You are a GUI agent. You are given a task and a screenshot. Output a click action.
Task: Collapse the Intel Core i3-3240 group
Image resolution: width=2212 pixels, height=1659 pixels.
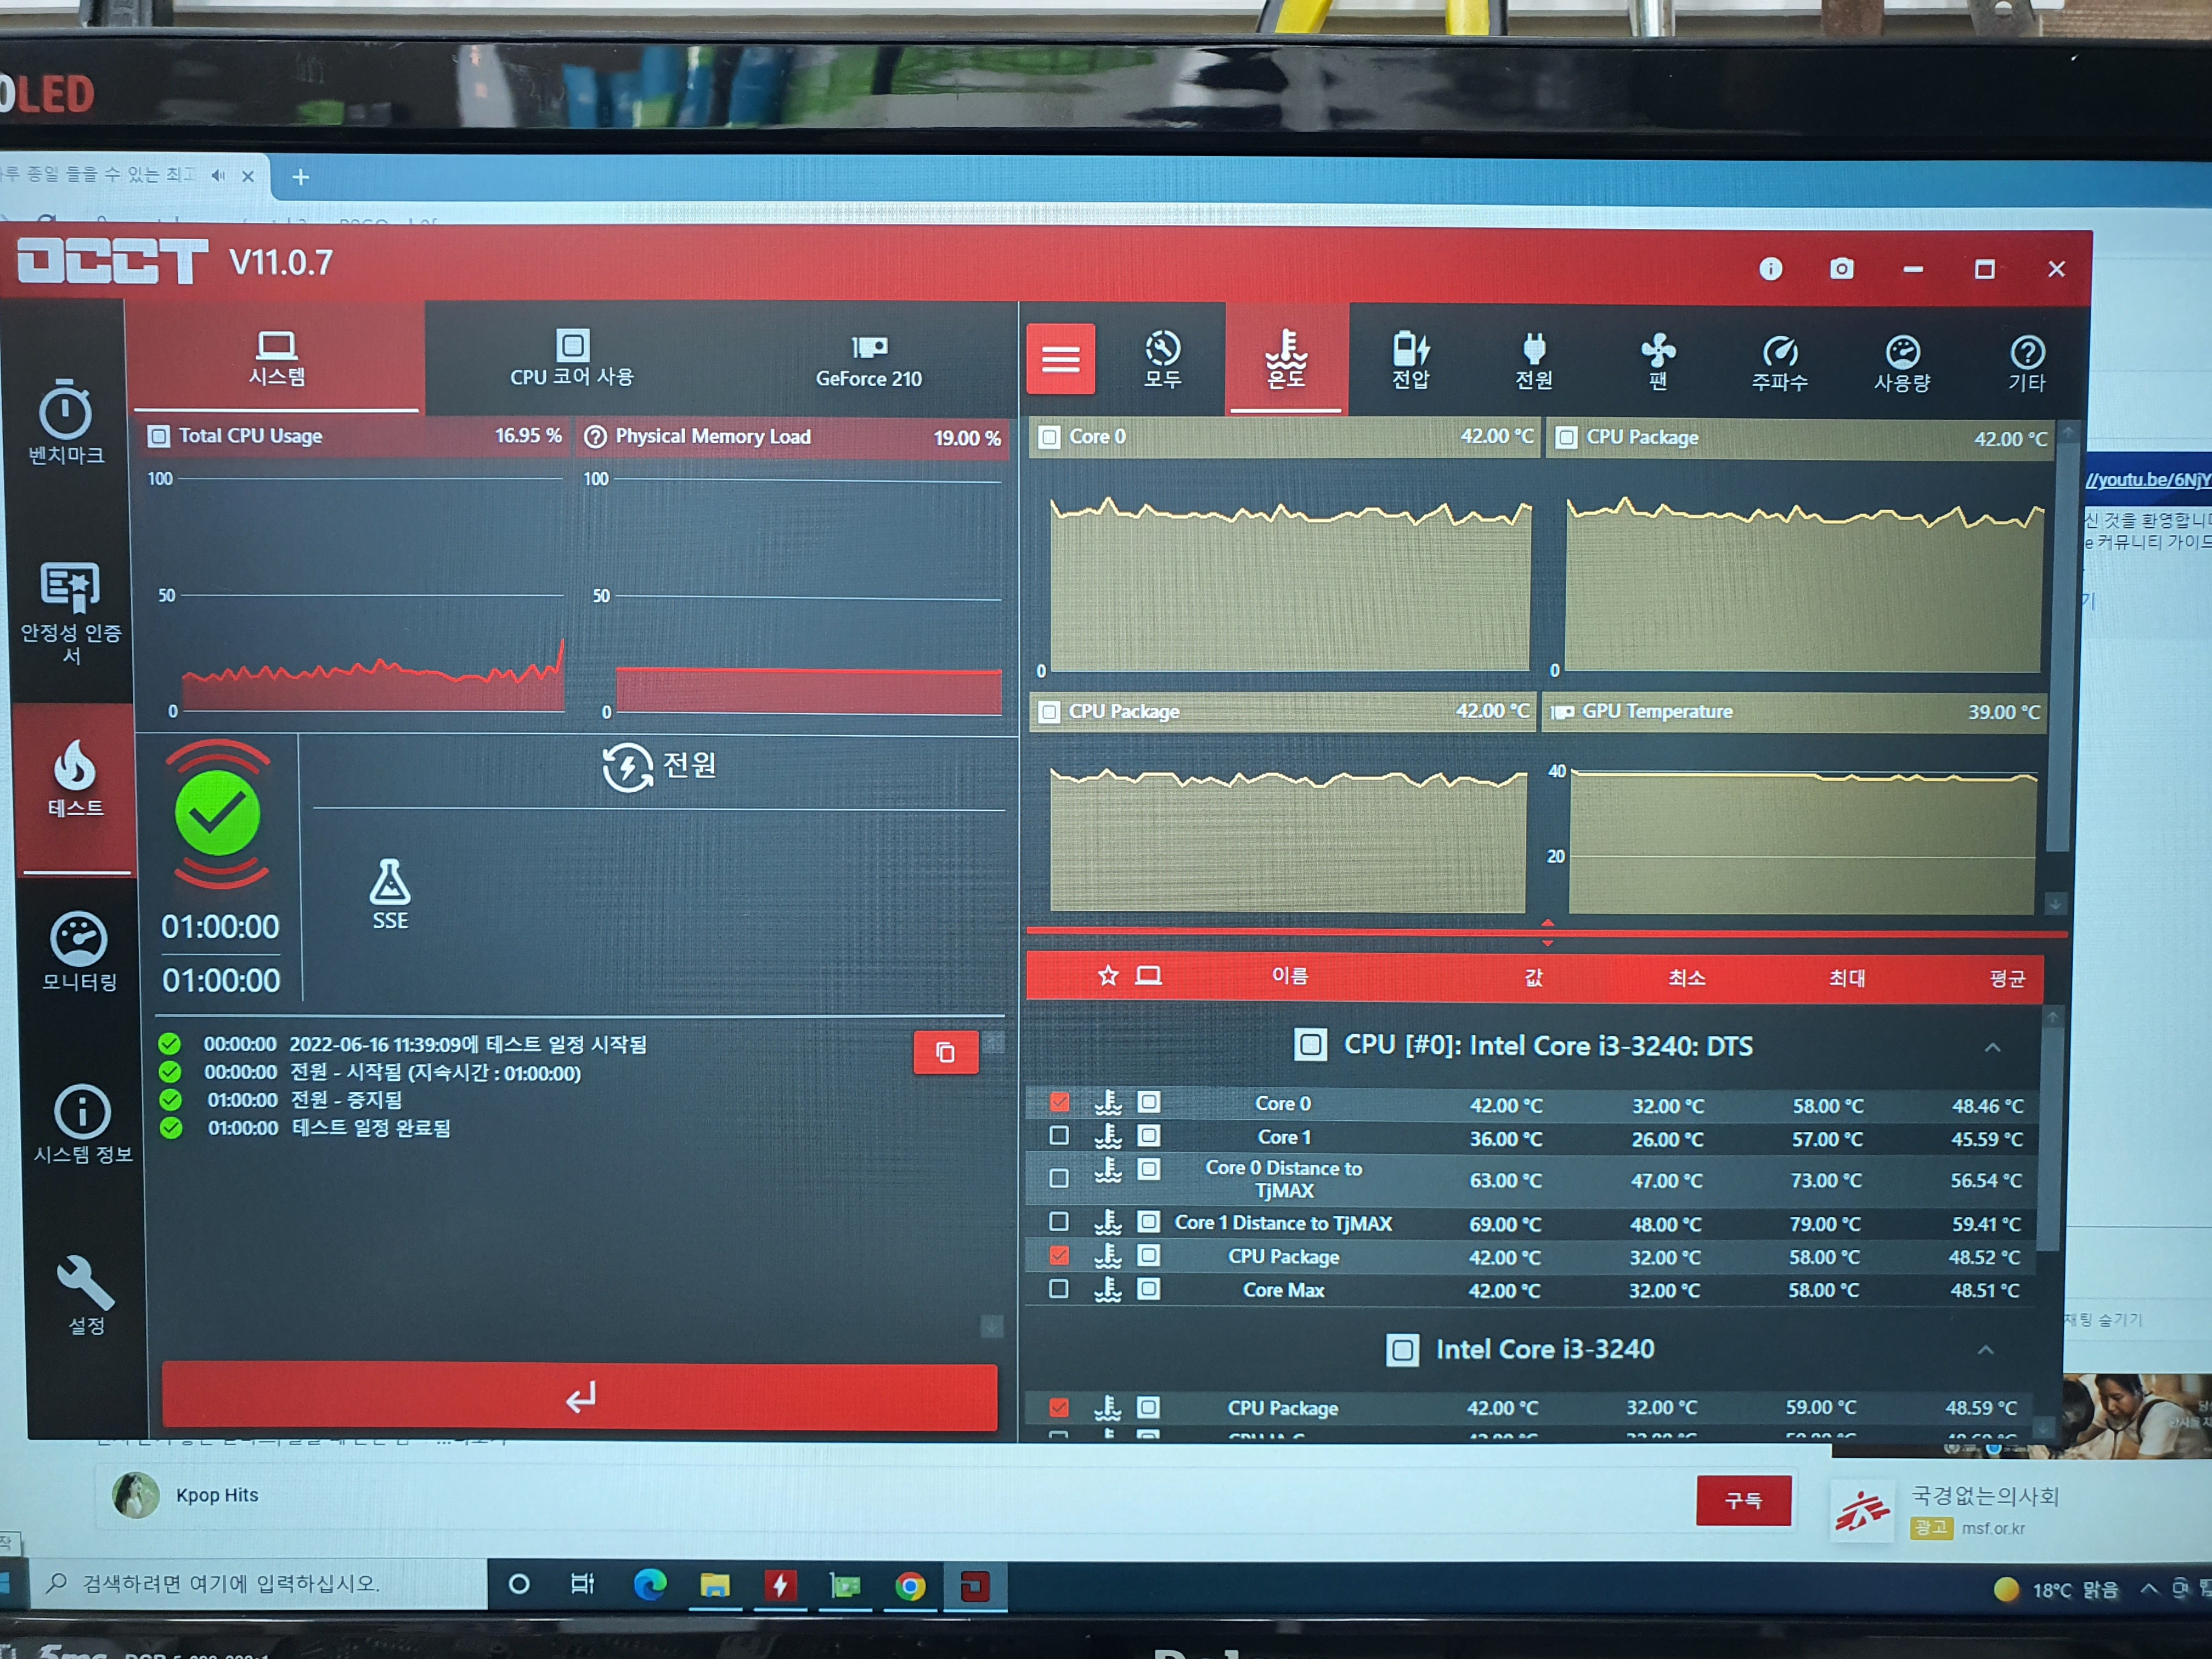(1985, 1350)
